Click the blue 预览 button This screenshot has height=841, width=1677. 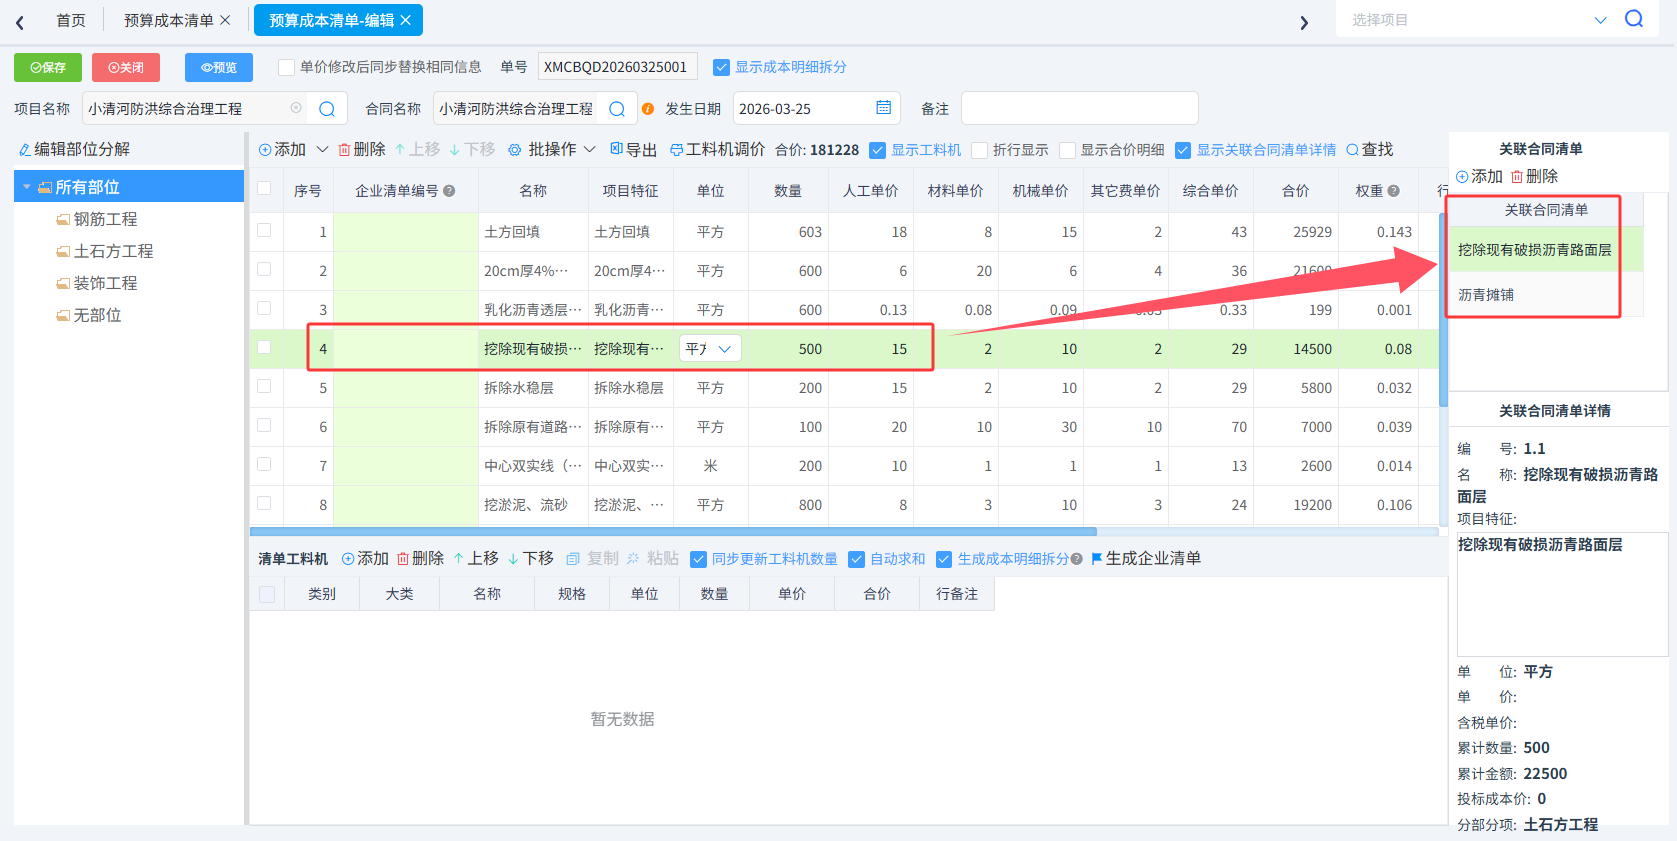pos(219,67)
